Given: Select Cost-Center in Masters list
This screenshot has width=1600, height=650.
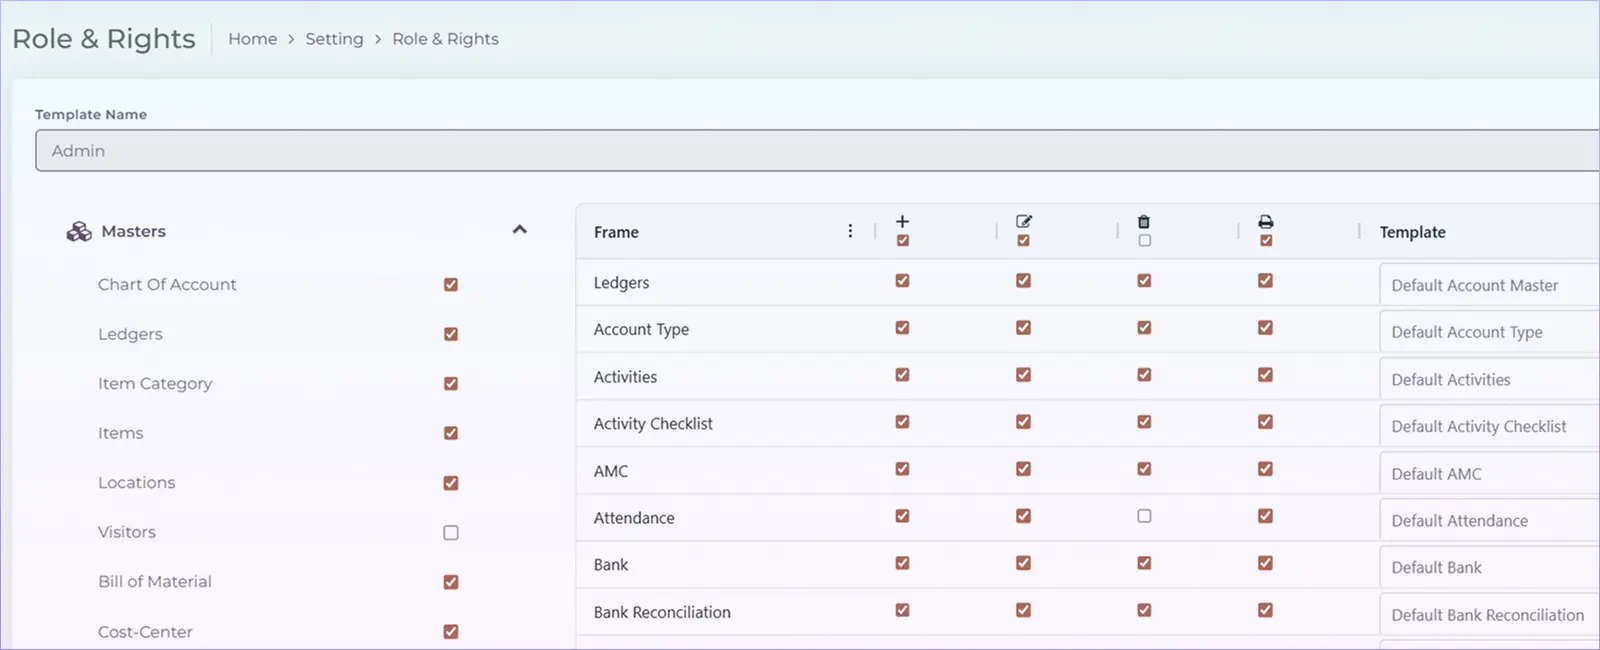Looking at the screenshot, I should [145, 632].
